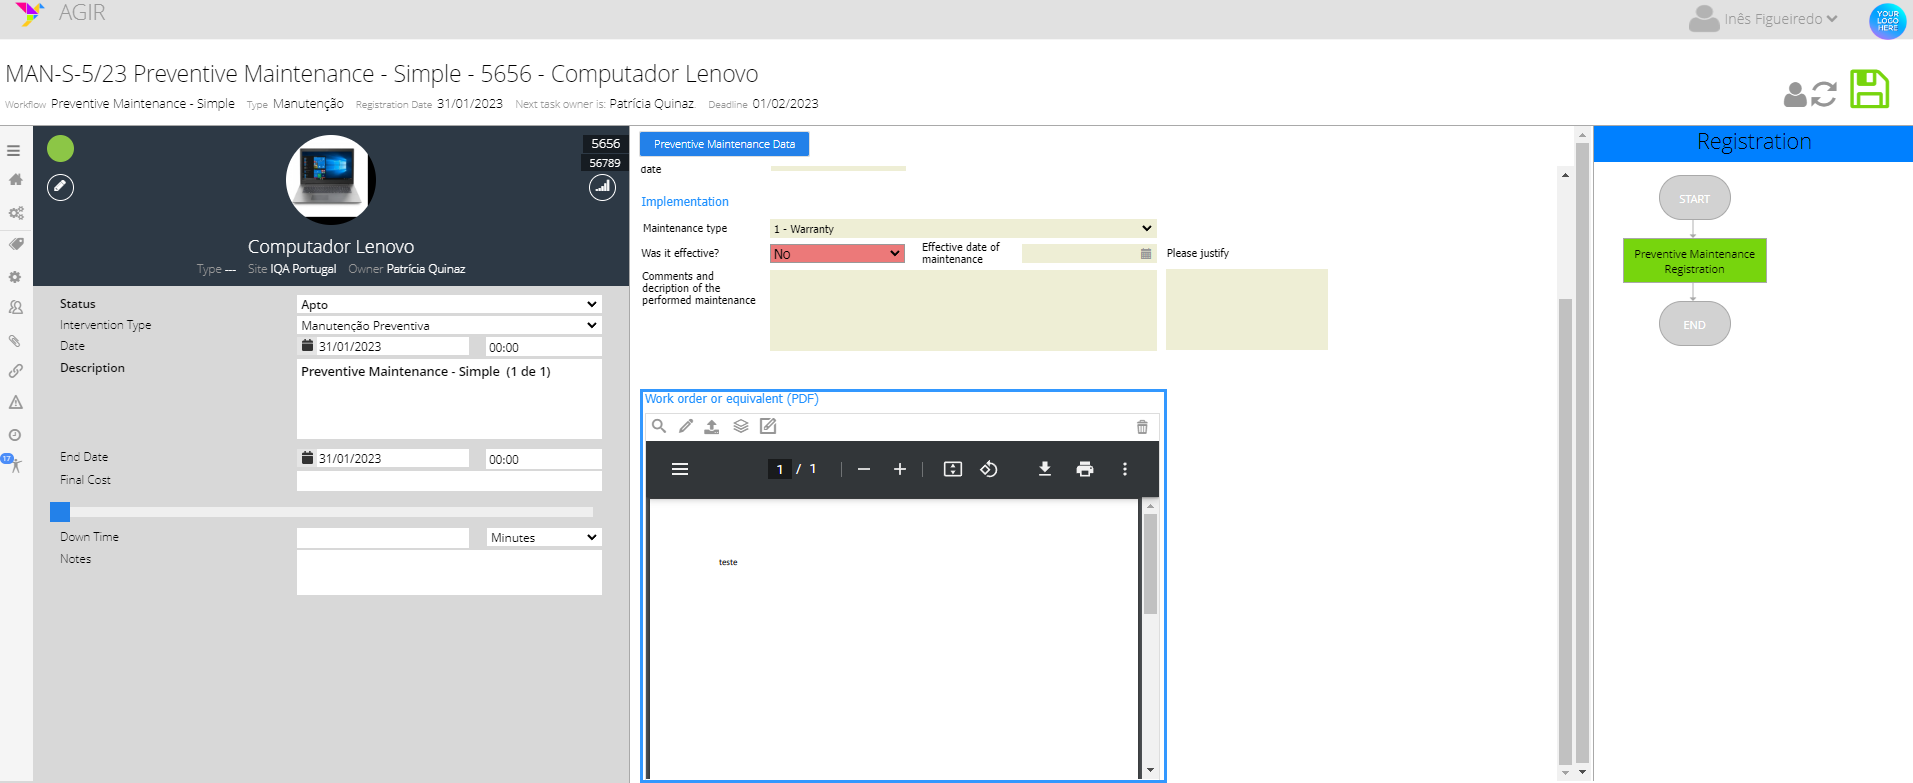Click the Final Cost input field
The height and width of the screenshot is (783, 1913).
coord(449,481)
